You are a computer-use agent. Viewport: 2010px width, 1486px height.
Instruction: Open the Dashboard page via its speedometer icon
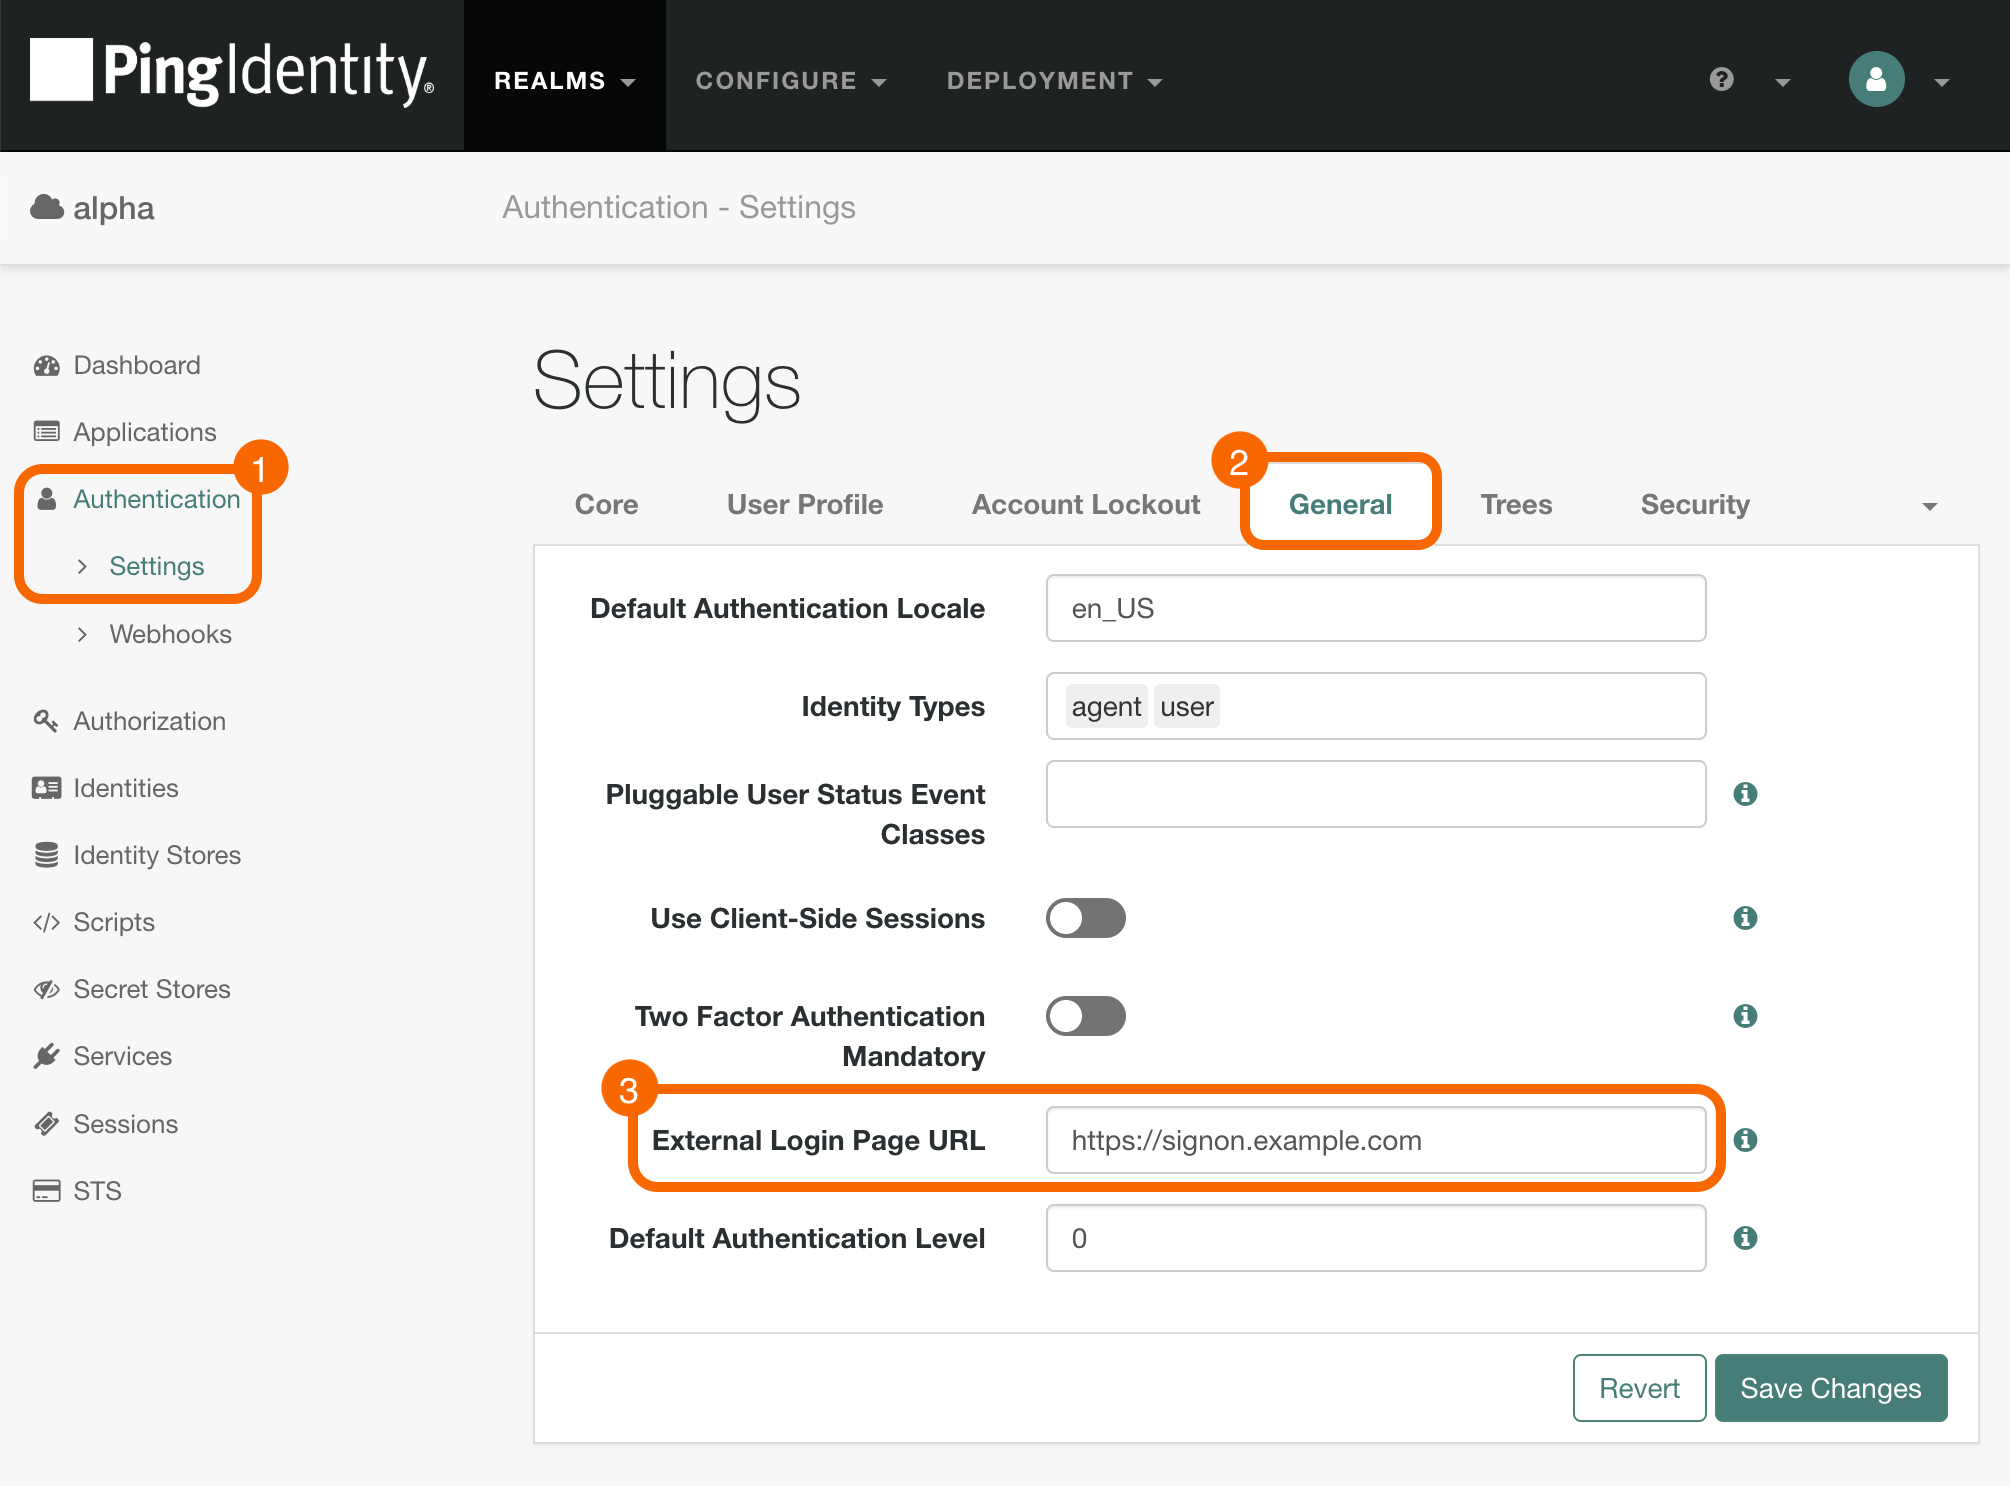pos(46,365)
